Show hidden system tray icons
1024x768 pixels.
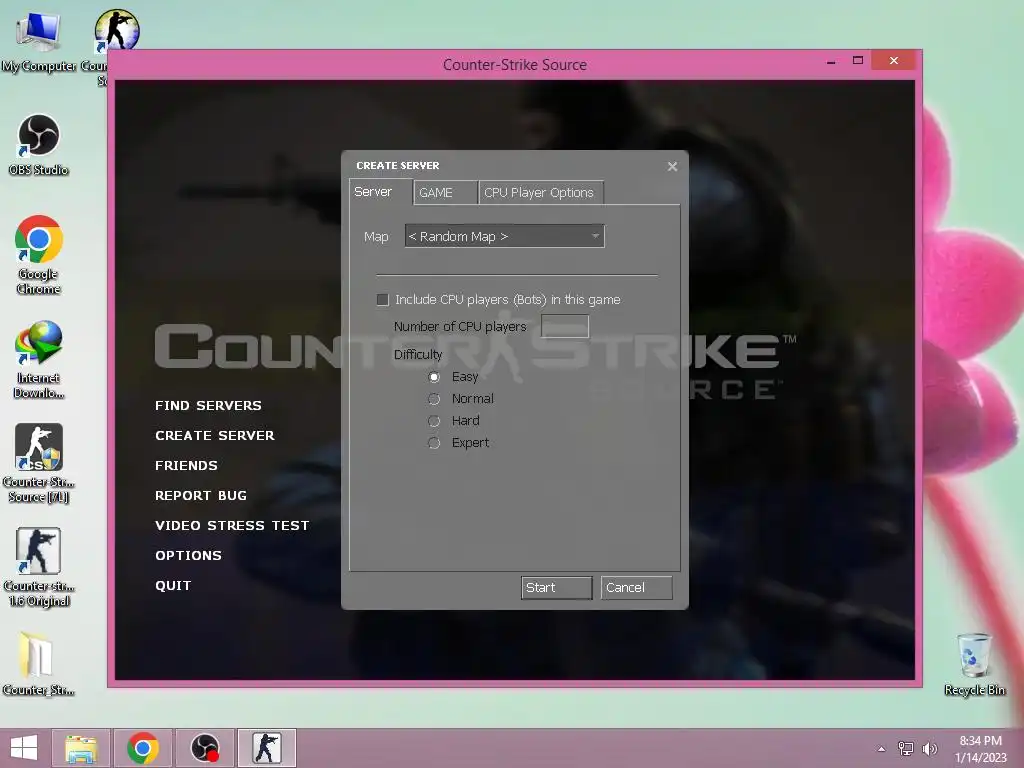pyautogui.click(x=881, y=749)
